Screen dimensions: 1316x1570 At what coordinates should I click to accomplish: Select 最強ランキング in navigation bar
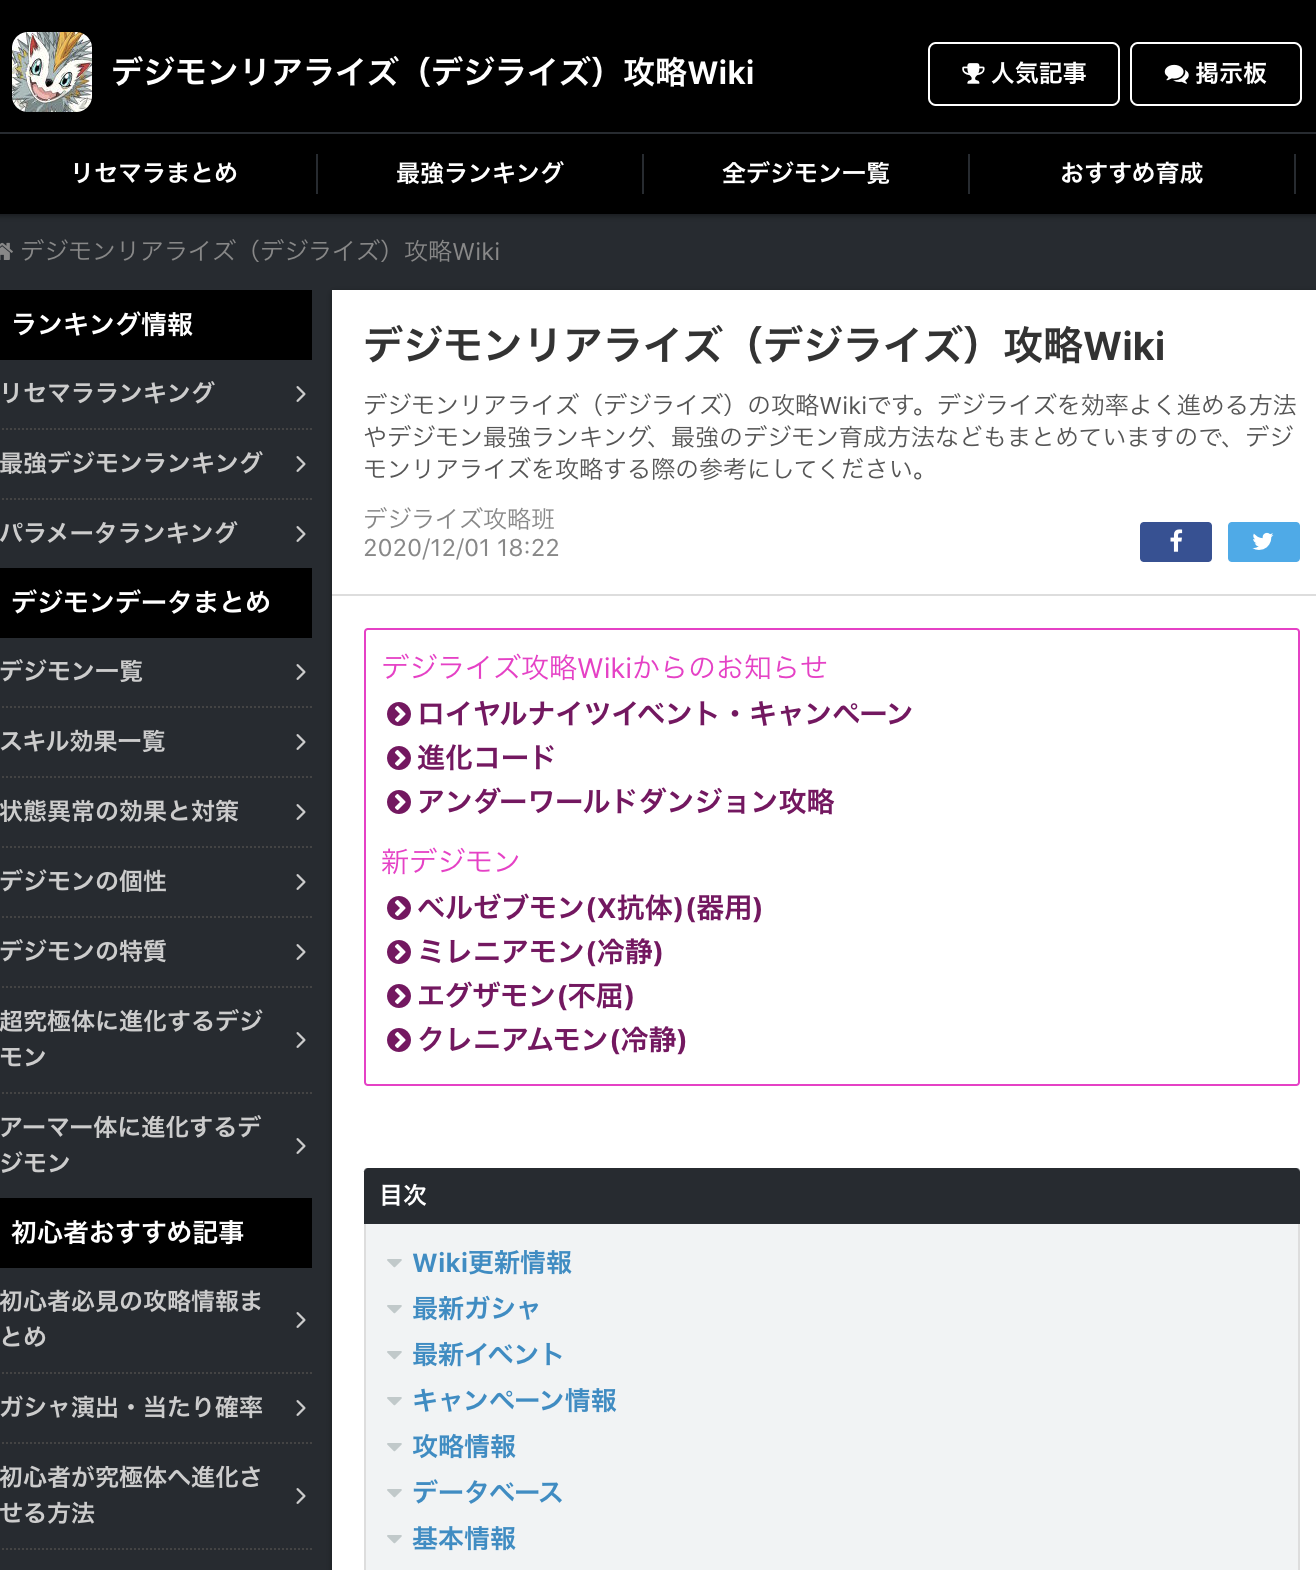click(480, 173)
